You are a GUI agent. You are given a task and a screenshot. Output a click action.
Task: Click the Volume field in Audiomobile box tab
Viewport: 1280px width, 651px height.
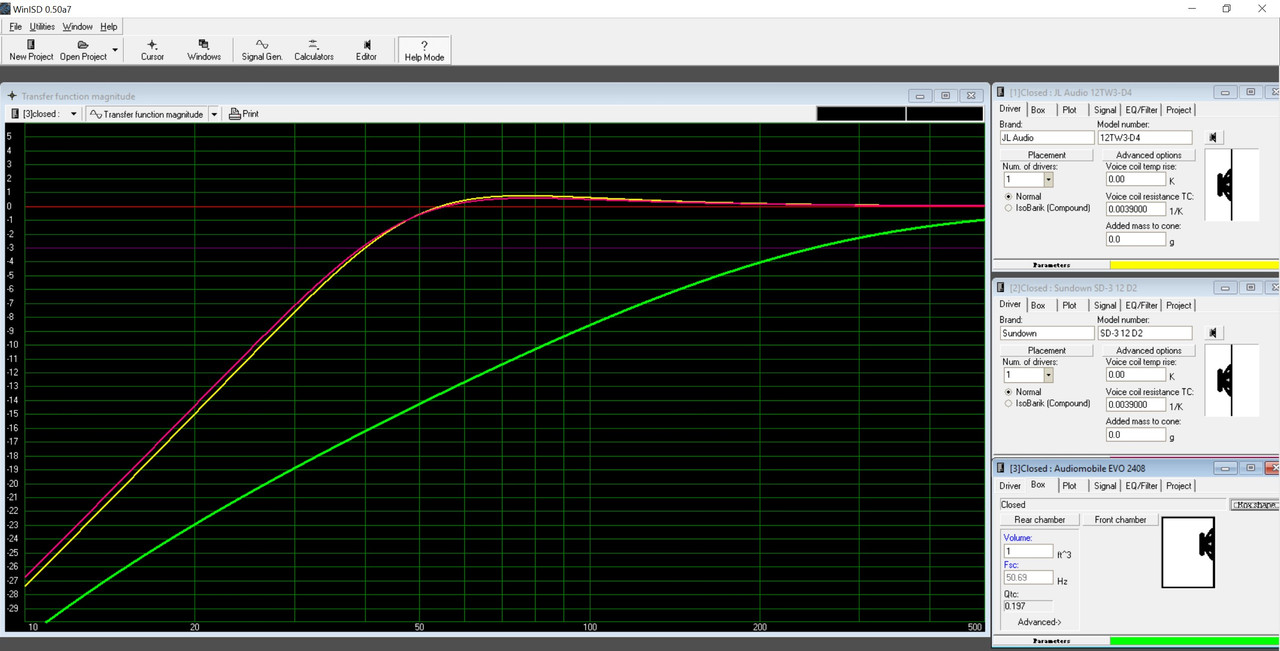point(1028,551)
